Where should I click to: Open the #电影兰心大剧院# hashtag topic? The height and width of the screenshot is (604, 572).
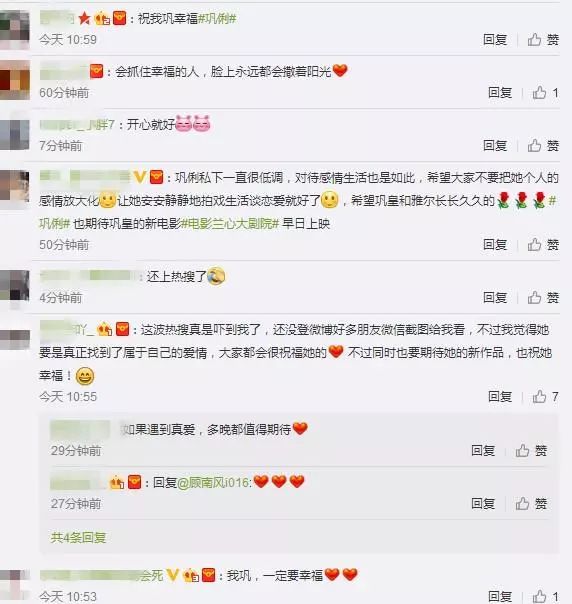[x=230, y=223]
